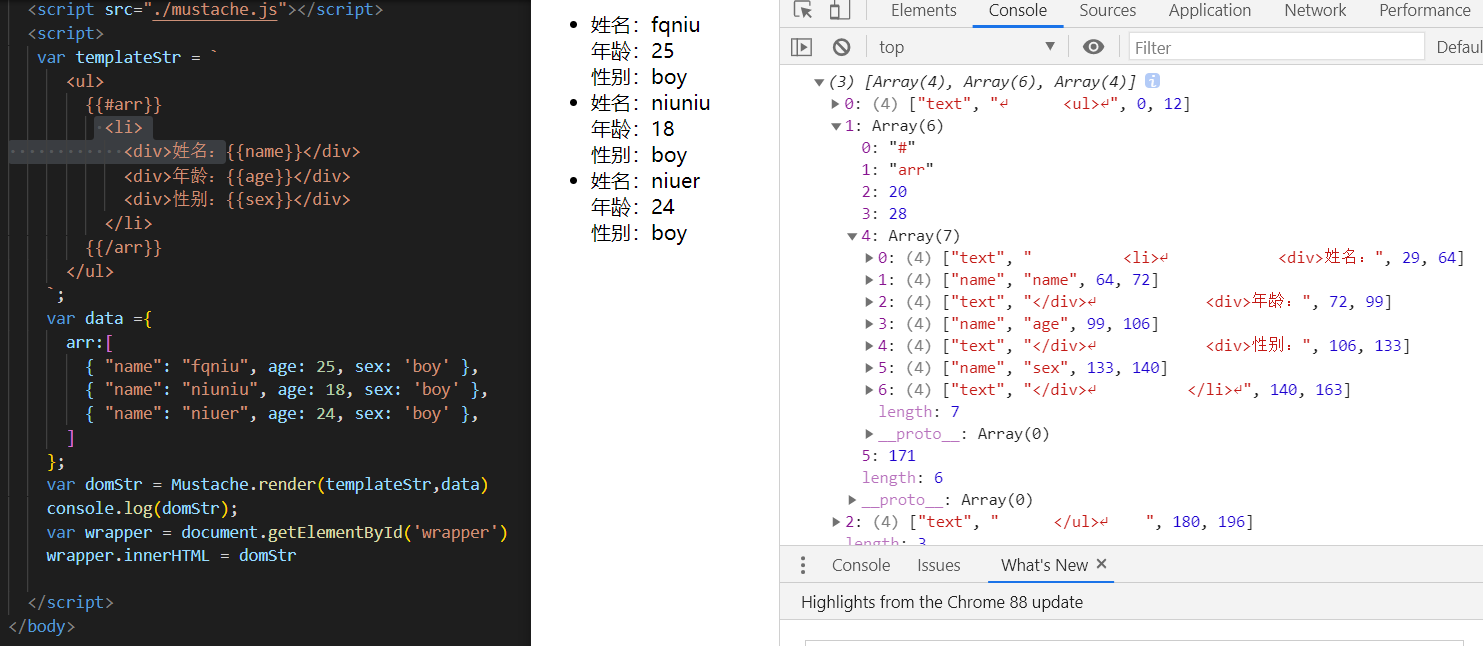Close the What's New drawer tab

(1102, 564)
